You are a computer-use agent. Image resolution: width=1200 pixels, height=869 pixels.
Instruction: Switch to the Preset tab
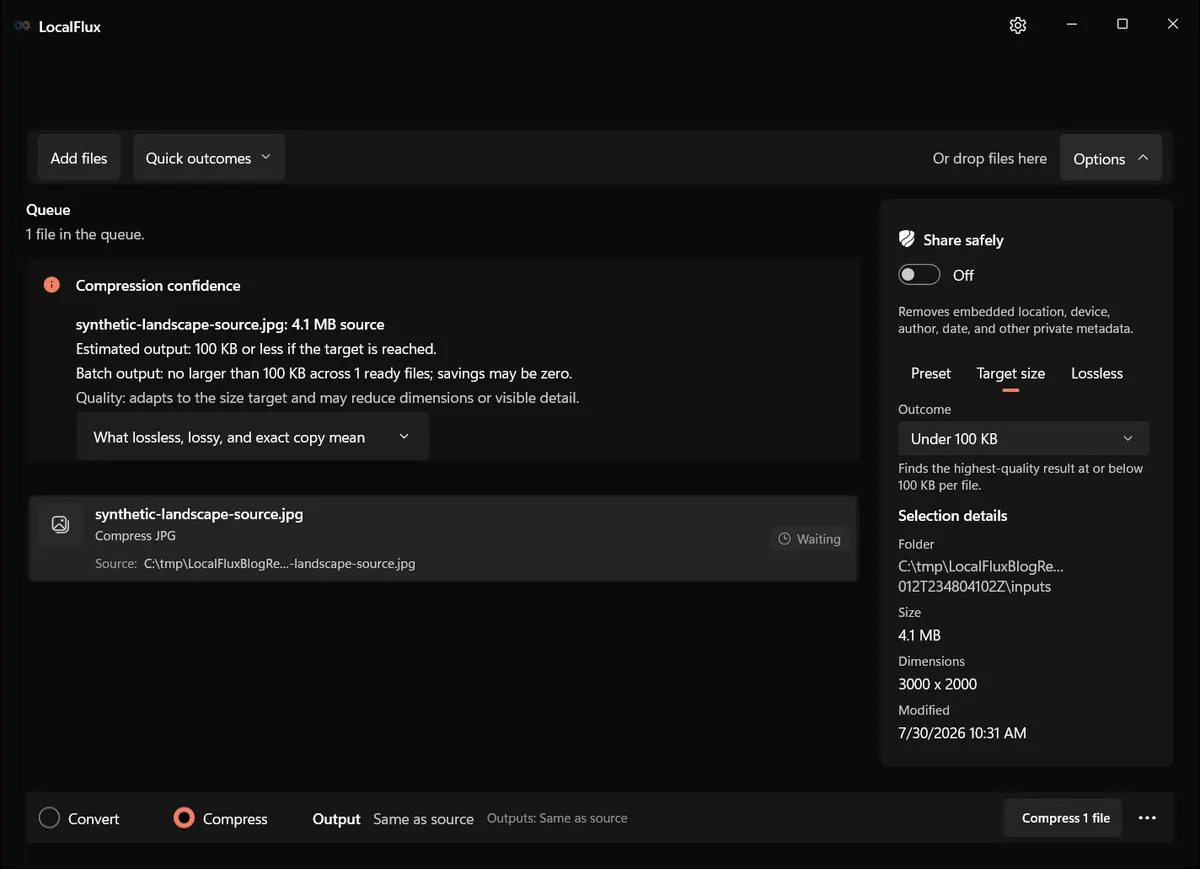pos(931,373)
